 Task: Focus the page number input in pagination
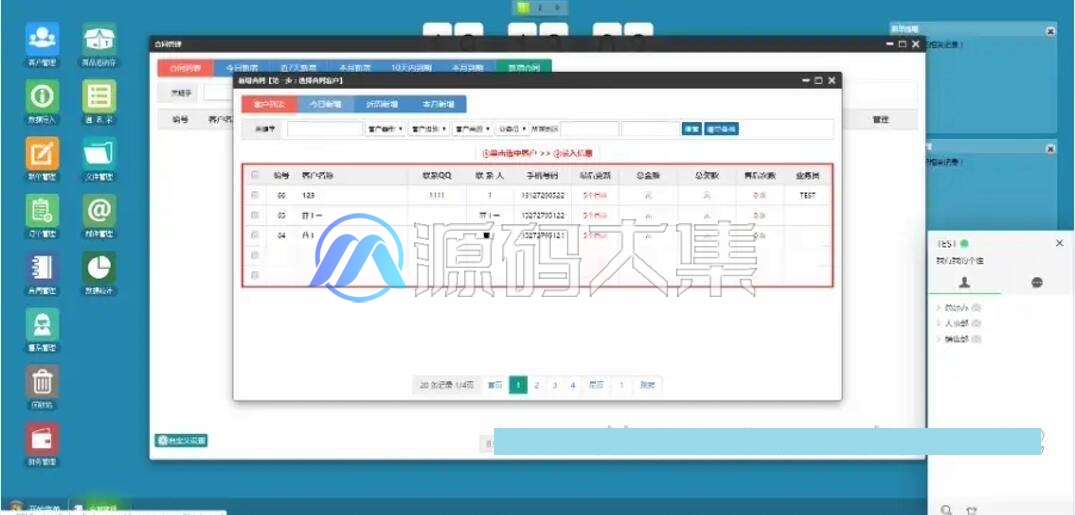pos(621,385)
